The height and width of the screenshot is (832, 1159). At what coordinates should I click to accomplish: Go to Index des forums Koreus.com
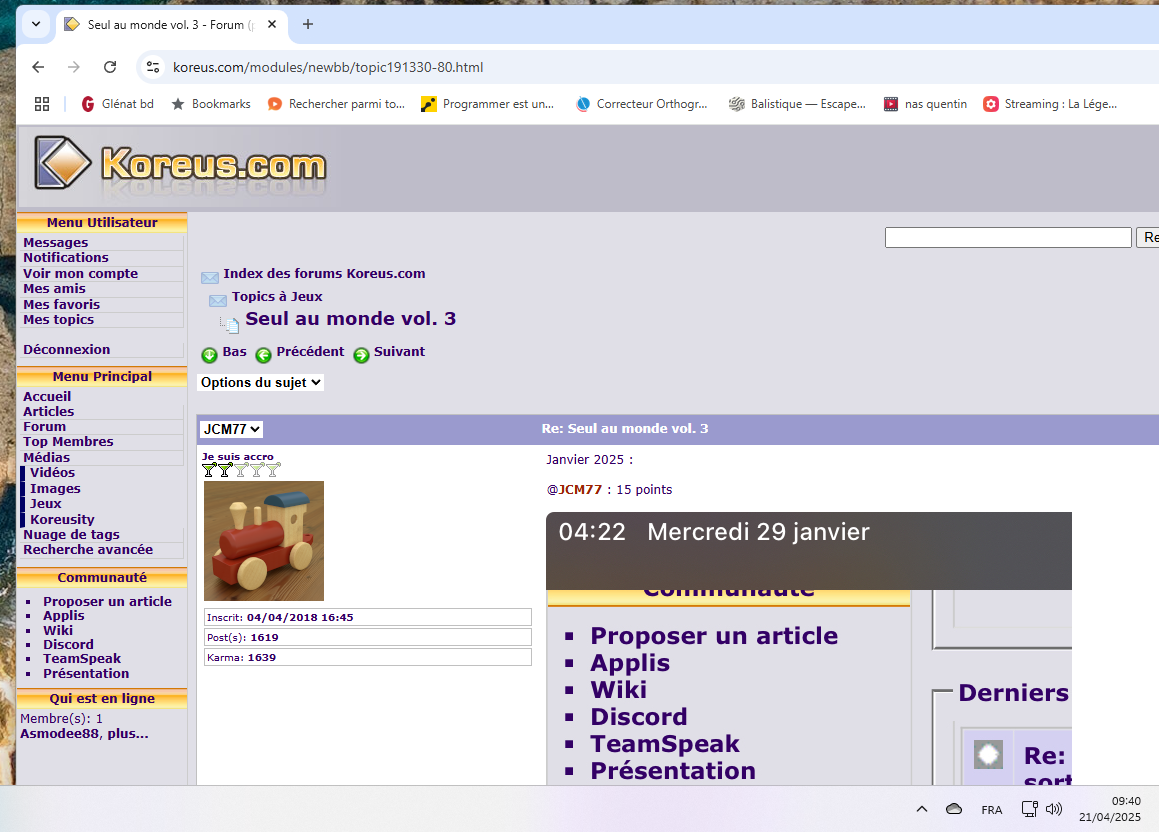click(324, 273)
